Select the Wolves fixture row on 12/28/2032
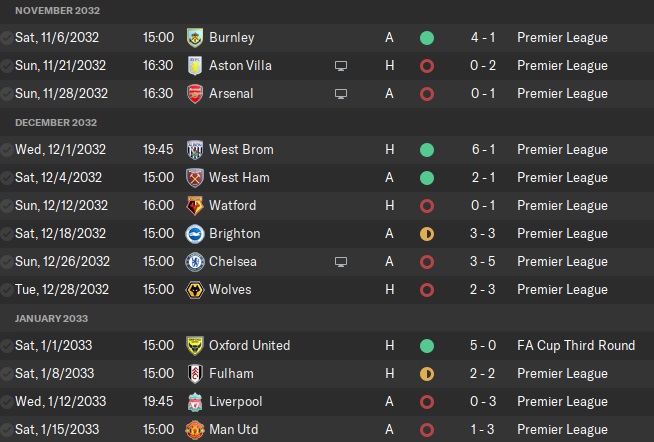The width and height of the screenshot is (654, 442). [x=300, y=290]
